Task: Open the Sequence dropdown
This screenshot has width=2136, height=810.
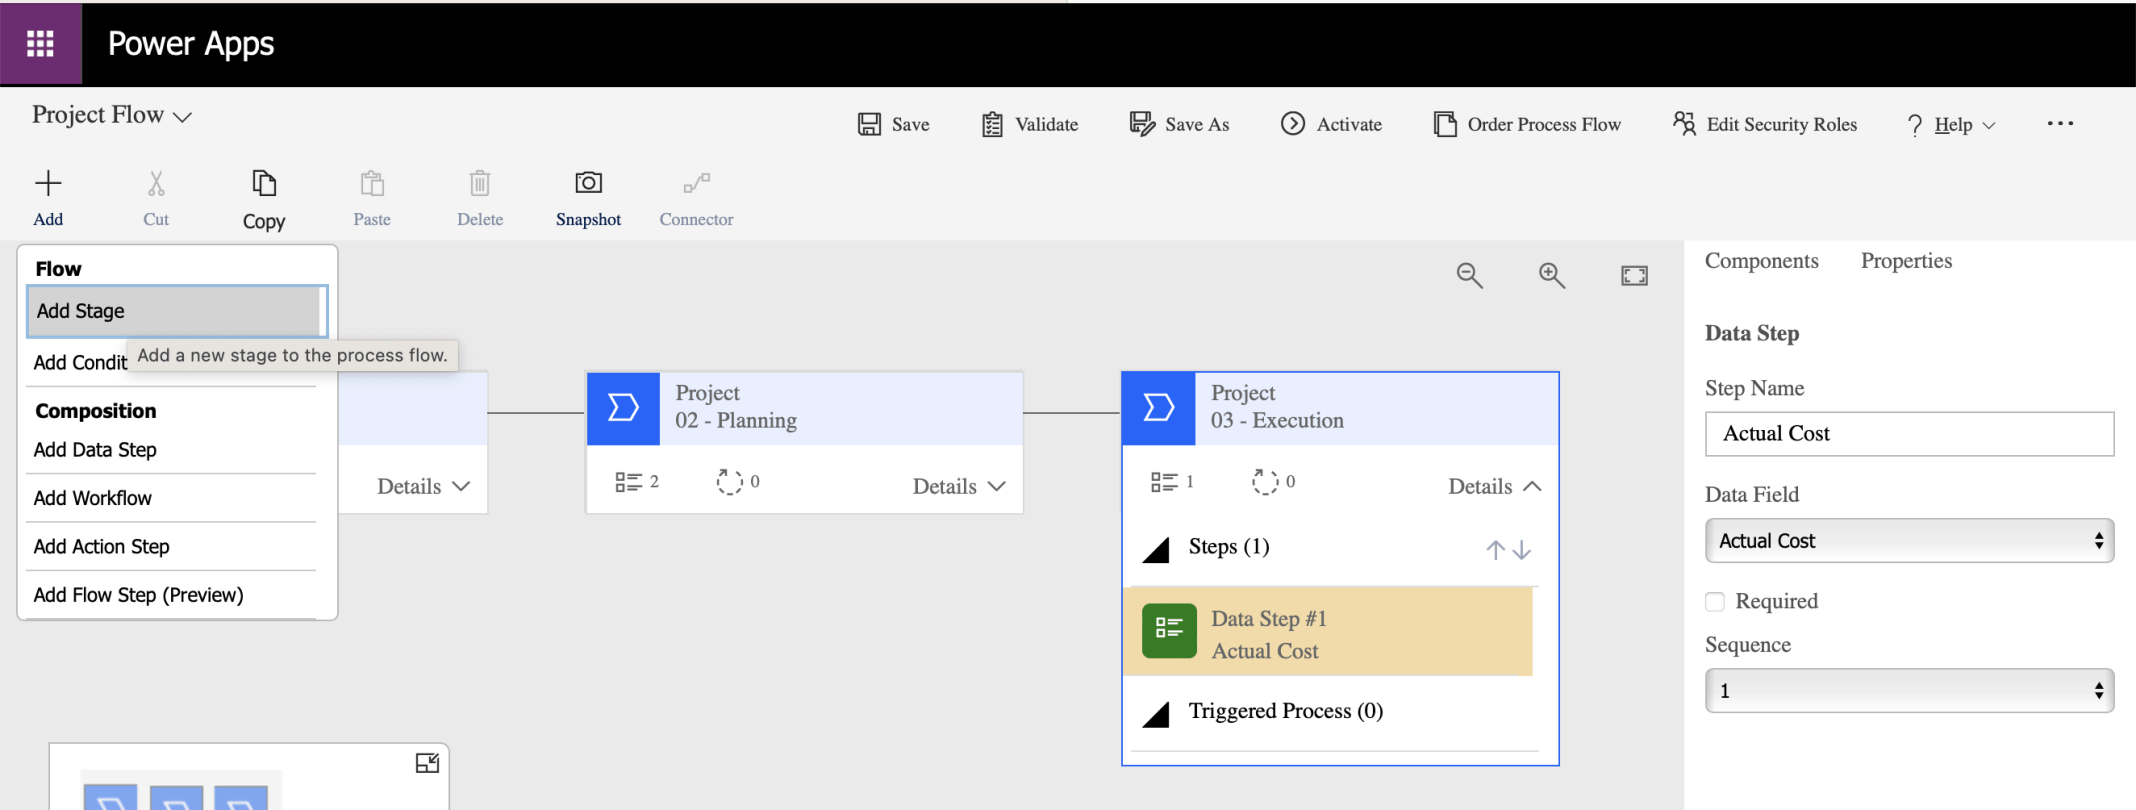Action: [1908, 691]
